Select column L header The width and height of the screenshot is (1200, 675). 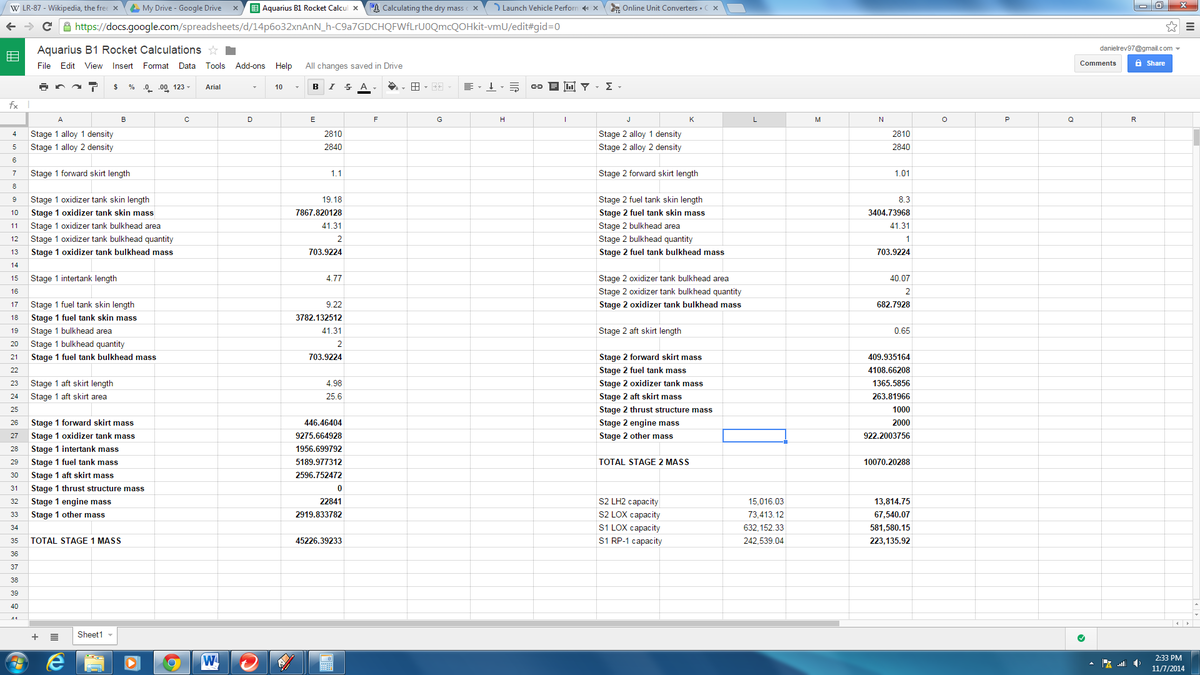[x=754, y=119]
